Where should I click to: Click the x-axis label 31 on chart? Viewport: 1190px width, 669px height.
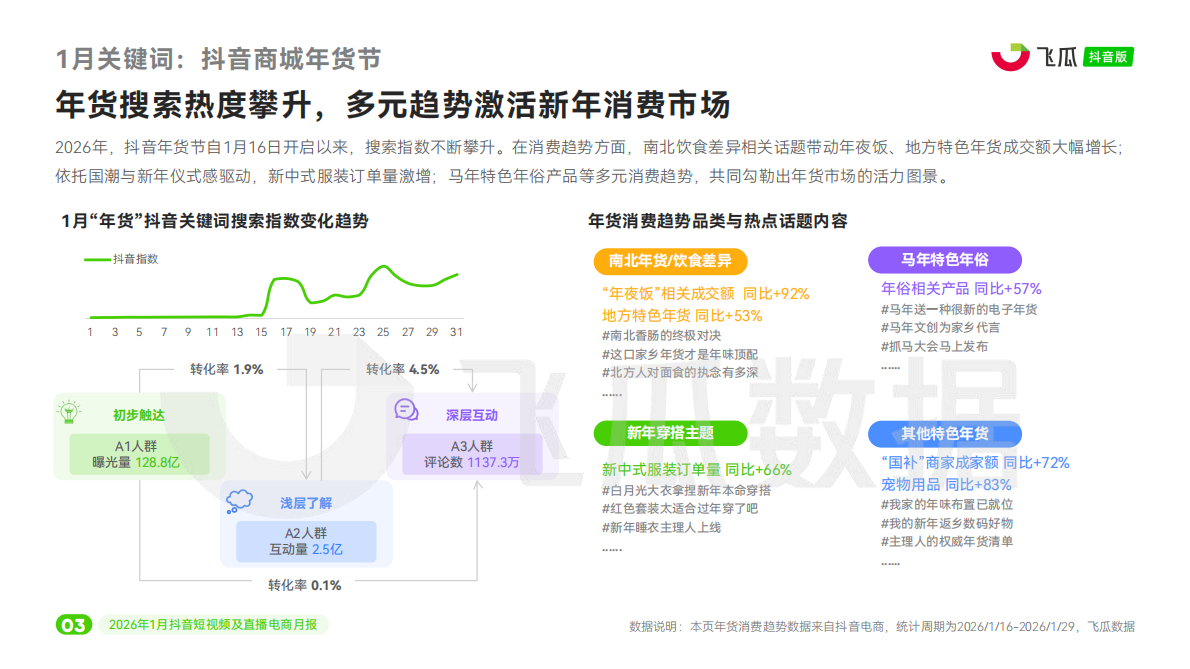[456, 332]
